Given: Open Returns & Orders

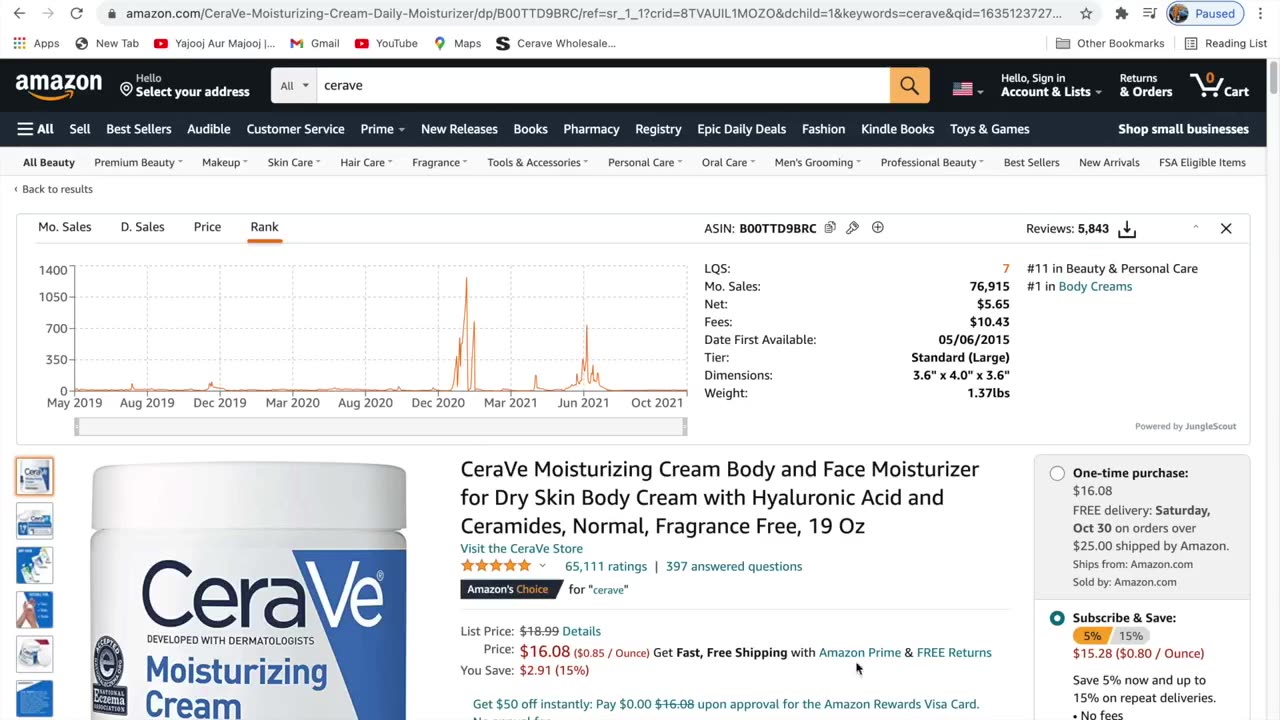Looking at the screenshot, I should click(x=1146, y=85).
